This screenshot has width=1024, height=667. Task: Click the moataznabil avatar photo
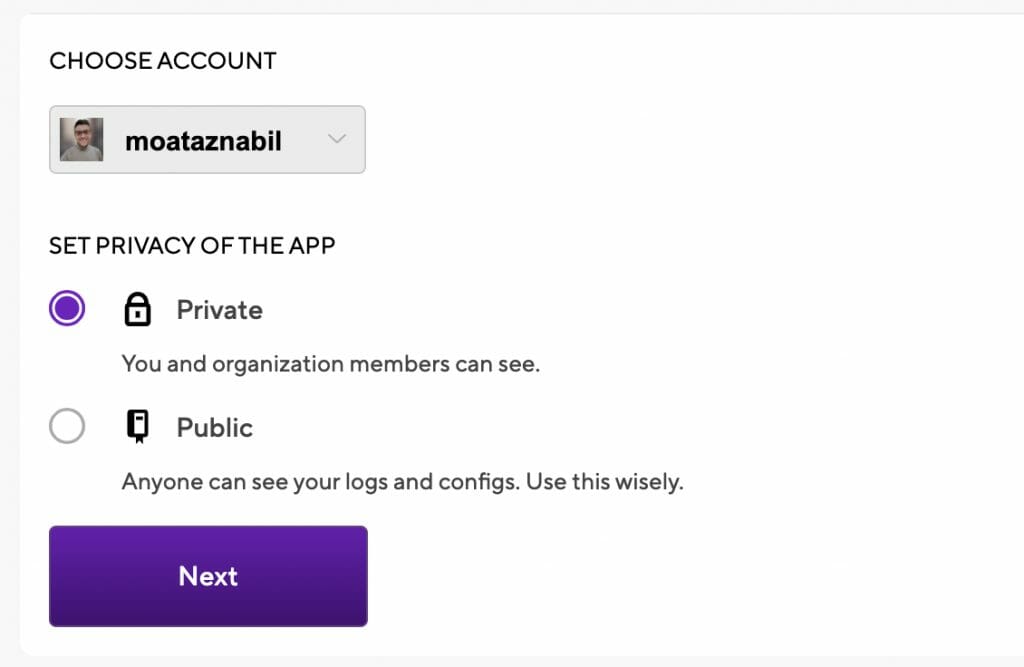[x=82, y=139]
